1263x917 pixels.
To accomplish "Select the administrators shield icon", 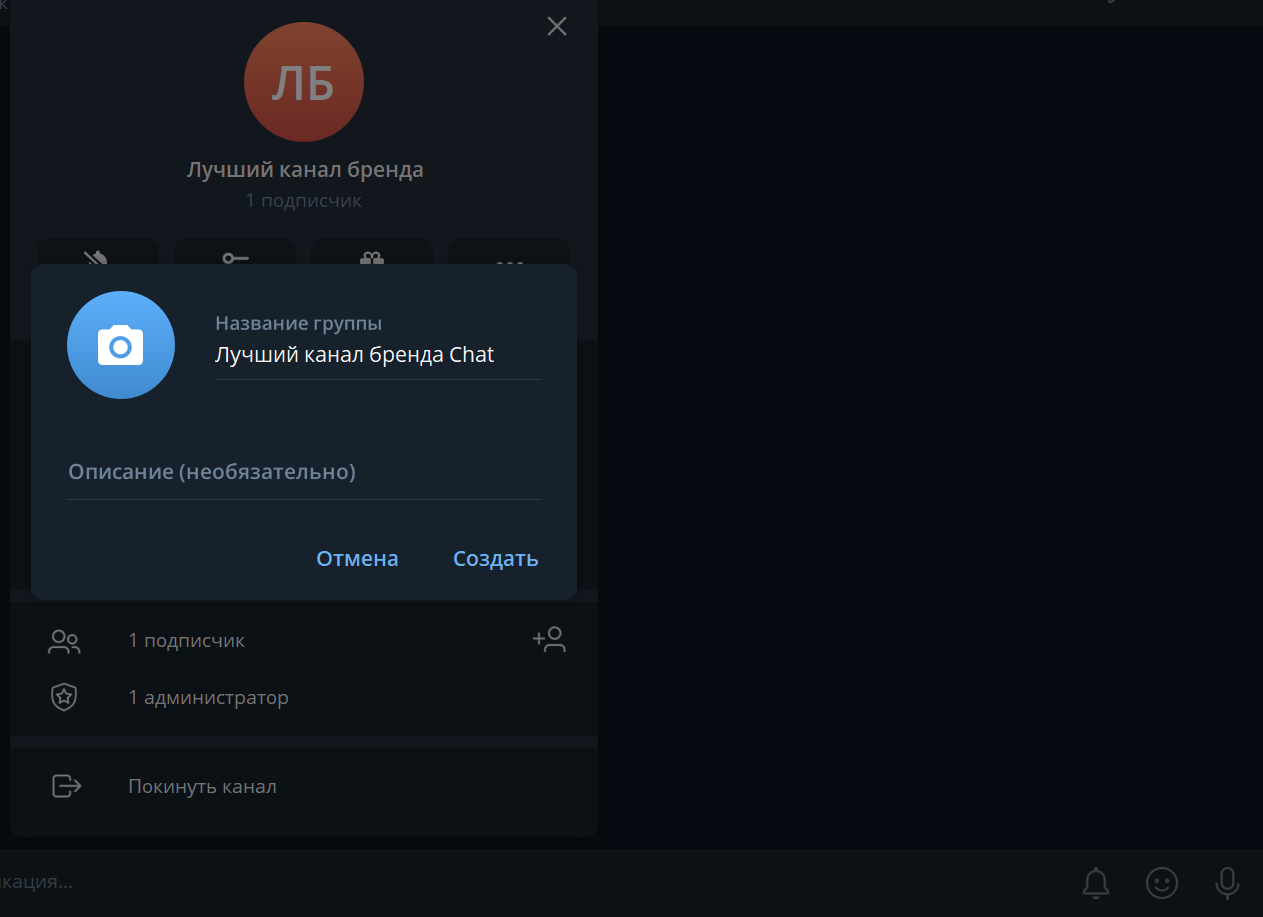I will coord(64,696).
